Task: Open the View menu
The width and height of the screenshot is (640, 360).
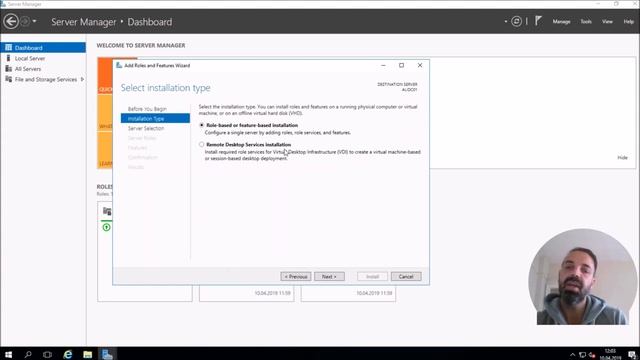Action: click(607, 22)
